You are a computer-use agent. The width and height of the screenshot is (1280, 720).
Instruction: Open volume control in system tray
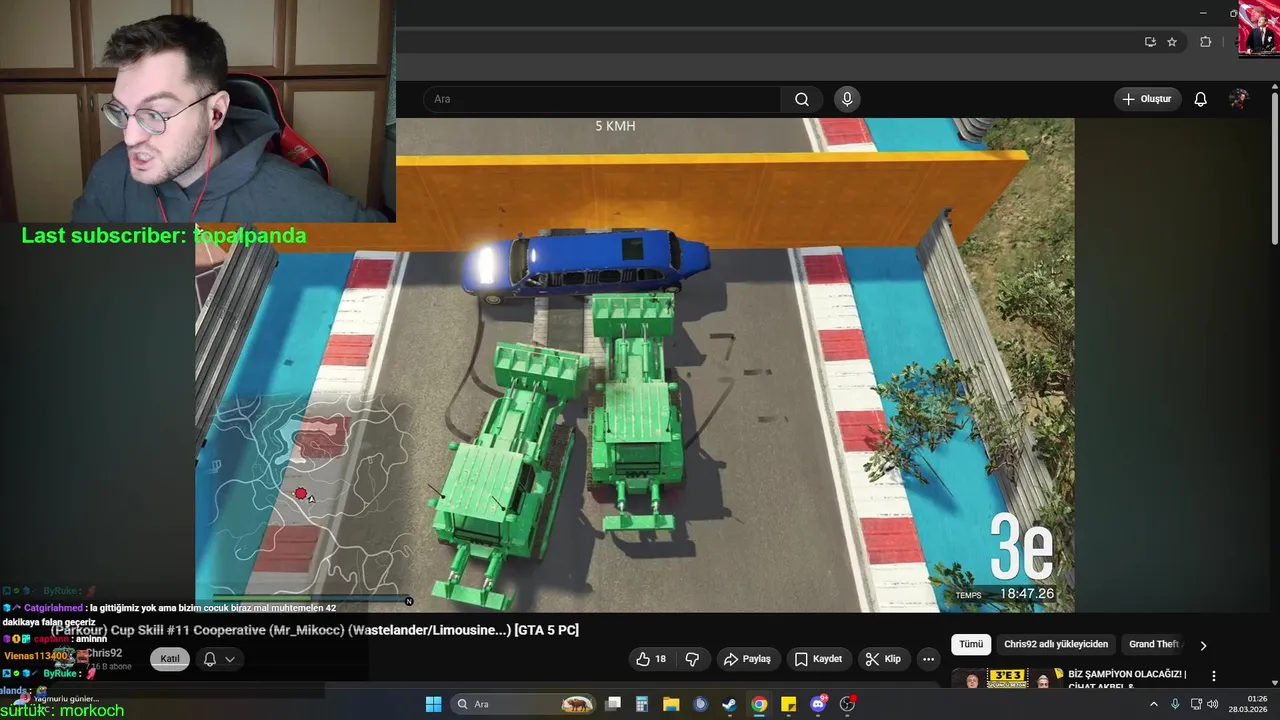point(1212,704)
